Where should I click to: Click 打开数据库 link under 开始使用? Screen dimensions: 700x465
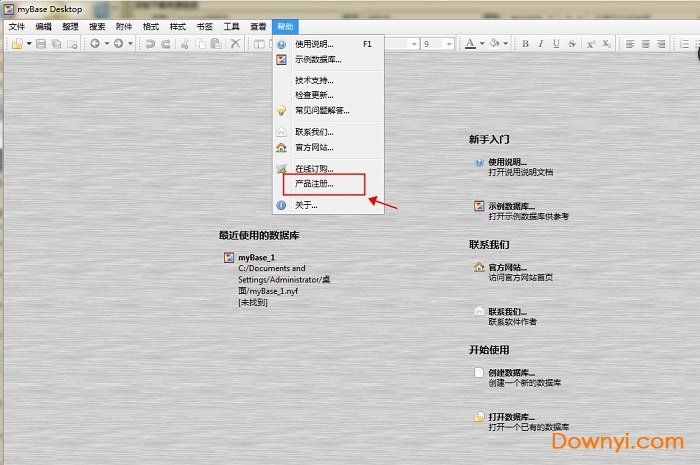pyautogui.click(x=512, y=417)
